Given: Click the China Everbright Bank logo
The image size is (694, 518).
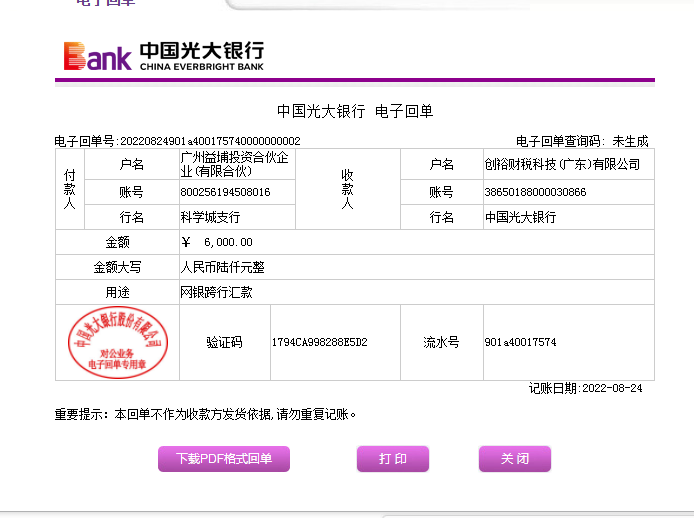Looking at the screenshot, I should click(164, 56).
